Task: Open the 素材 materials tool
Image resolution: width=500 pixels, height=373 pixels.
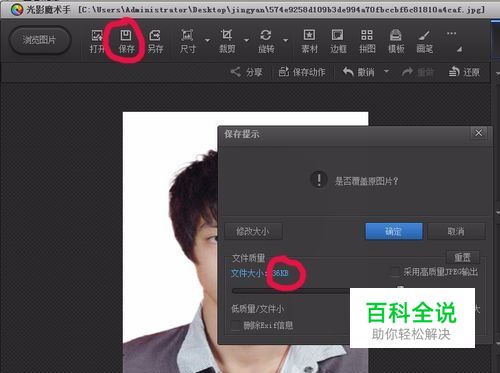Action: pos(309,41)
